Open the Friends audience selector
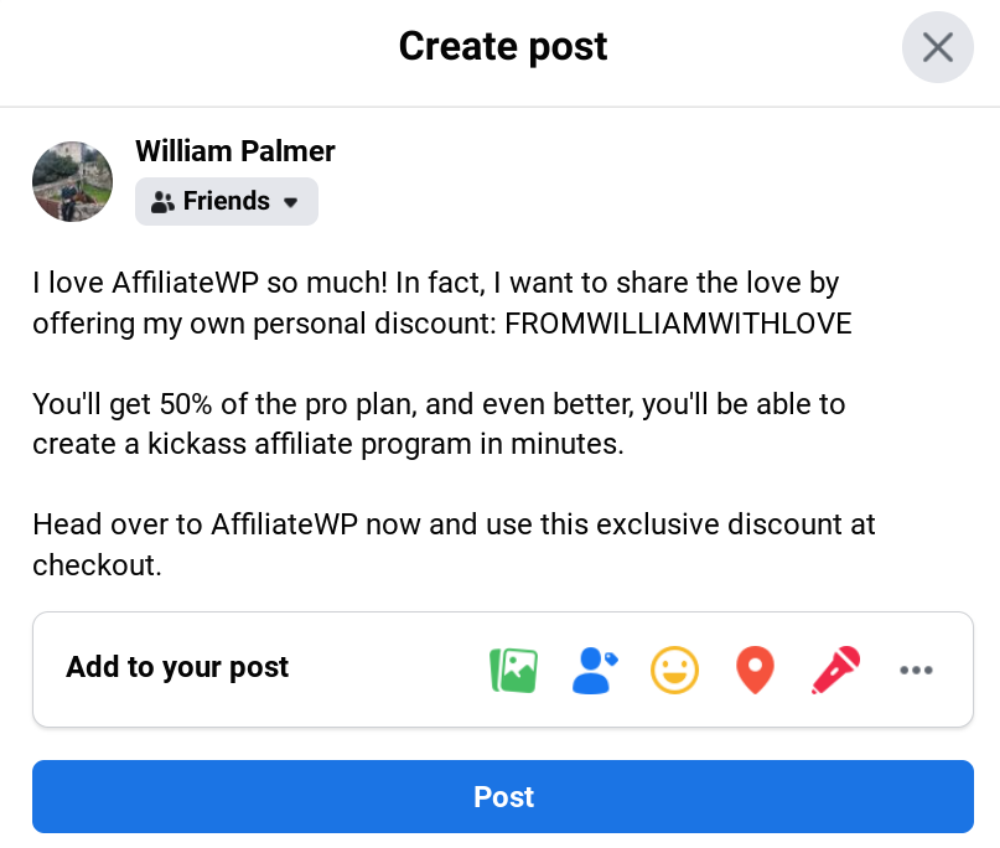The image size is (1000, 848). [x=226, y=201]
